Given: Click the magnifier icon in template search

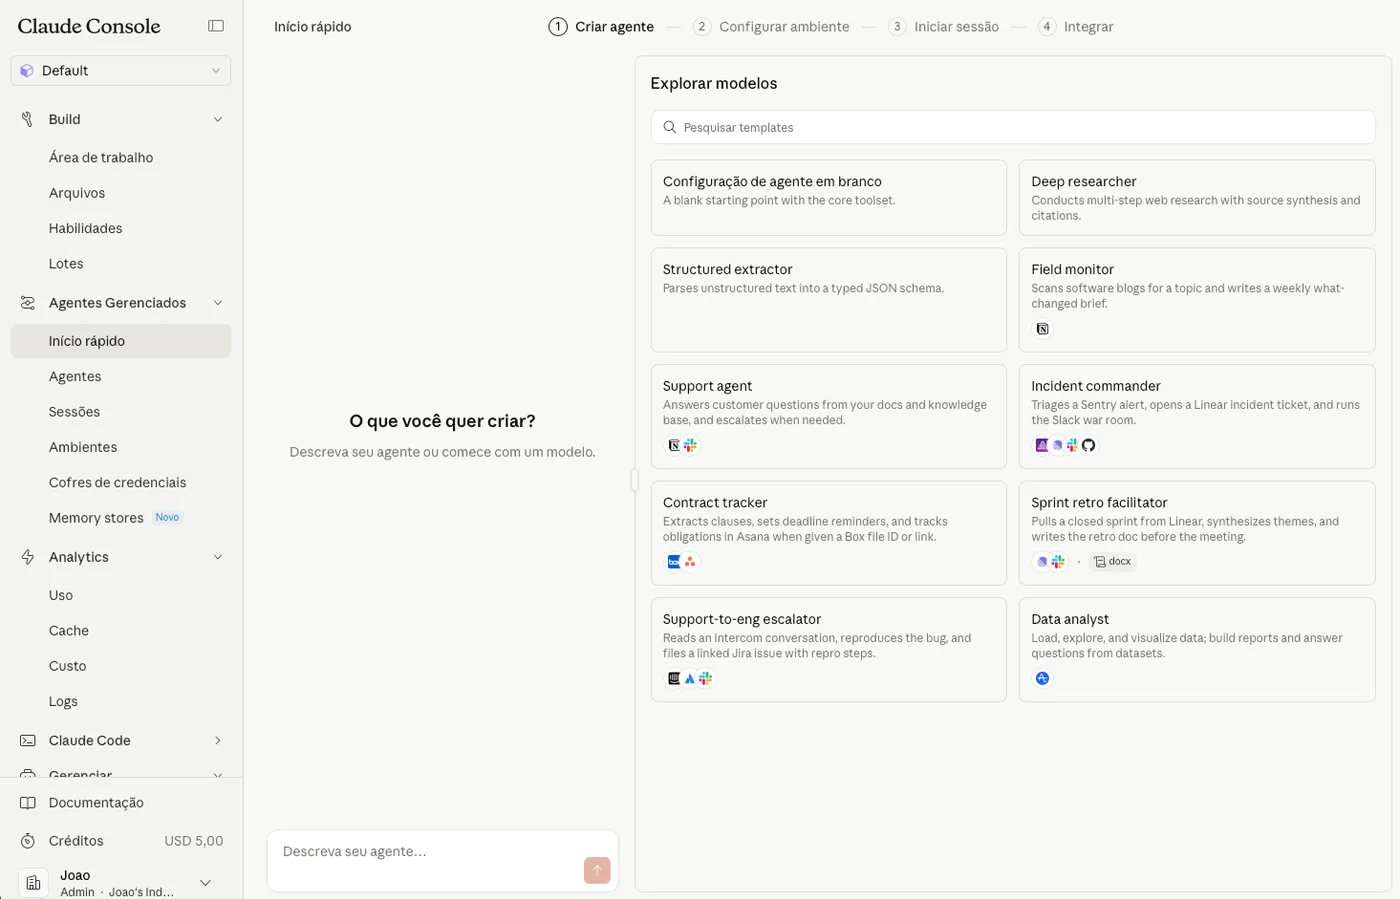Looking at the screenshot, I should (670, 127).
